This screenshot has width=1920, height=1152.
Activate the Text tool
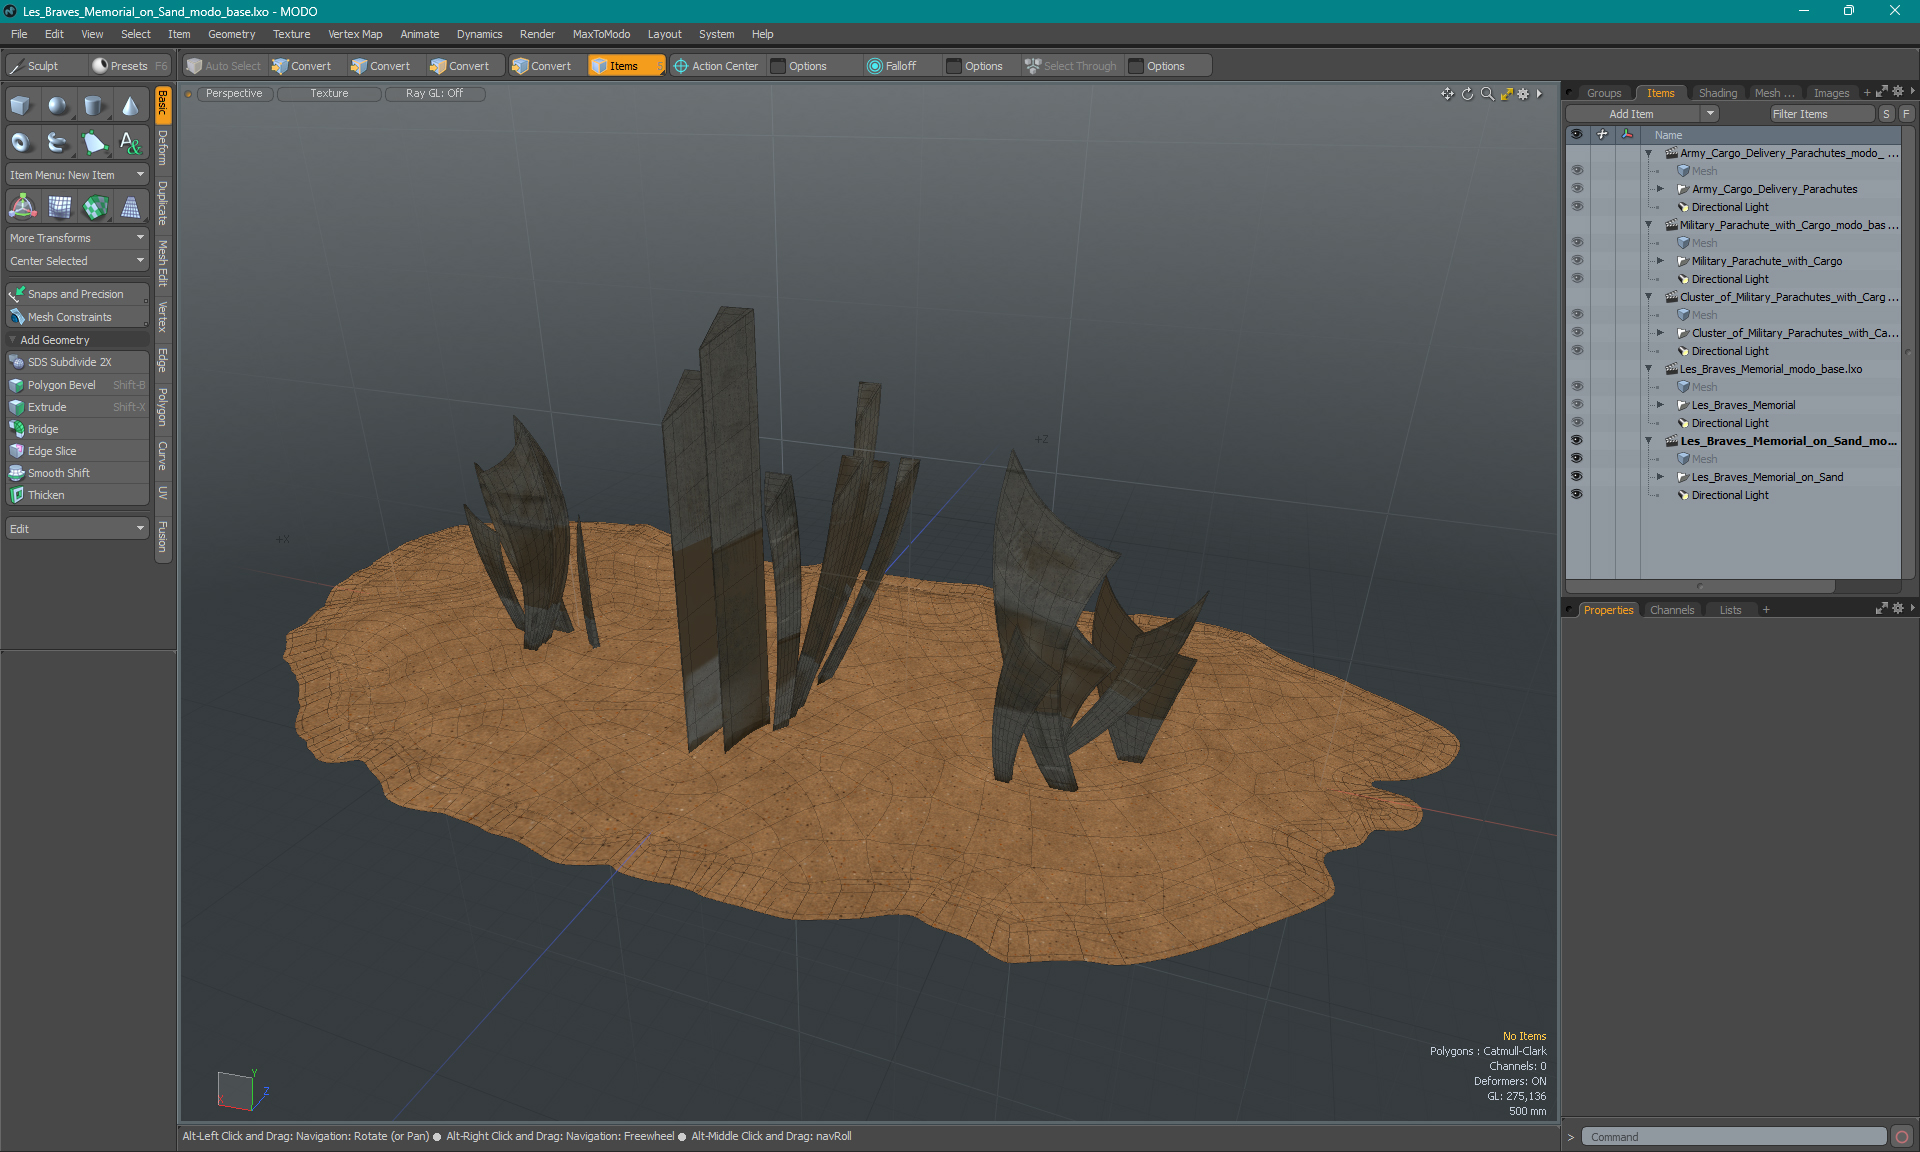(130, 143)
